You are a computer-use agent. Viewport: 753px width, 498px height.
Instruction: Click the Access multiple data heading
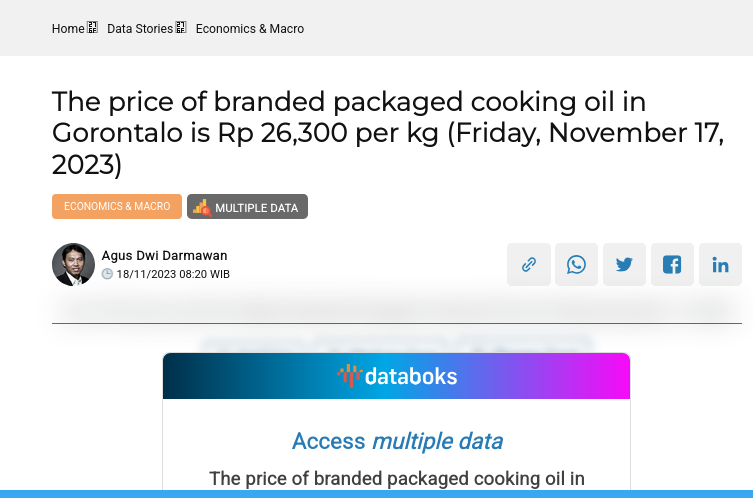pos(397,441)
